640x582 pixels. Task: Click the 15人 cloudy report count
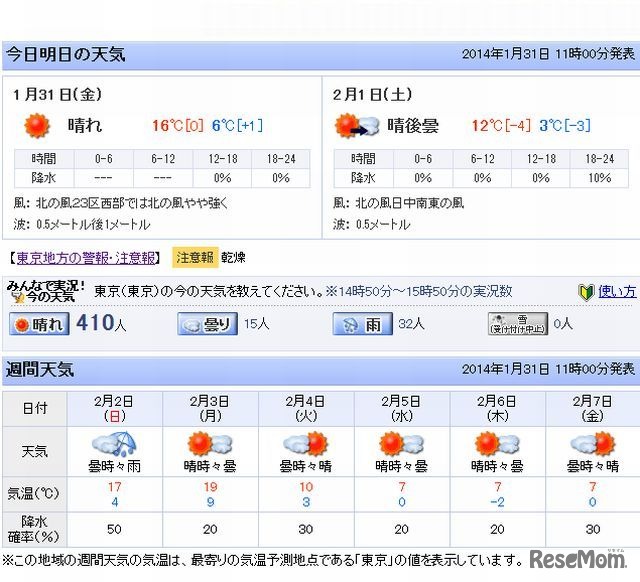pyautogui.click(x=257, y=324)
